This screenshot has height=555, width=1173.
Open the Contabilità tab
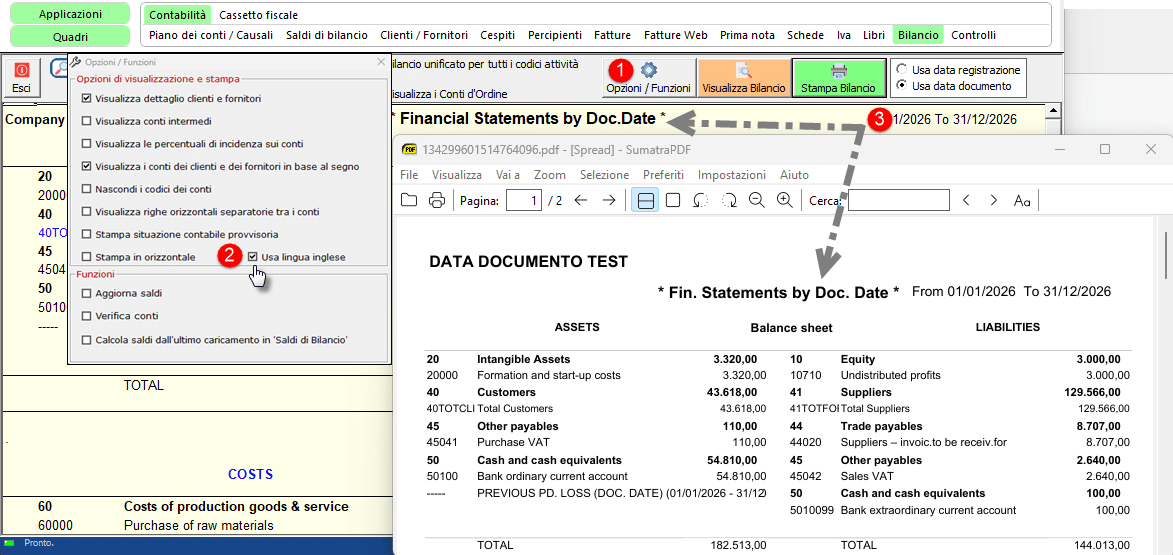tap(176, 14)
